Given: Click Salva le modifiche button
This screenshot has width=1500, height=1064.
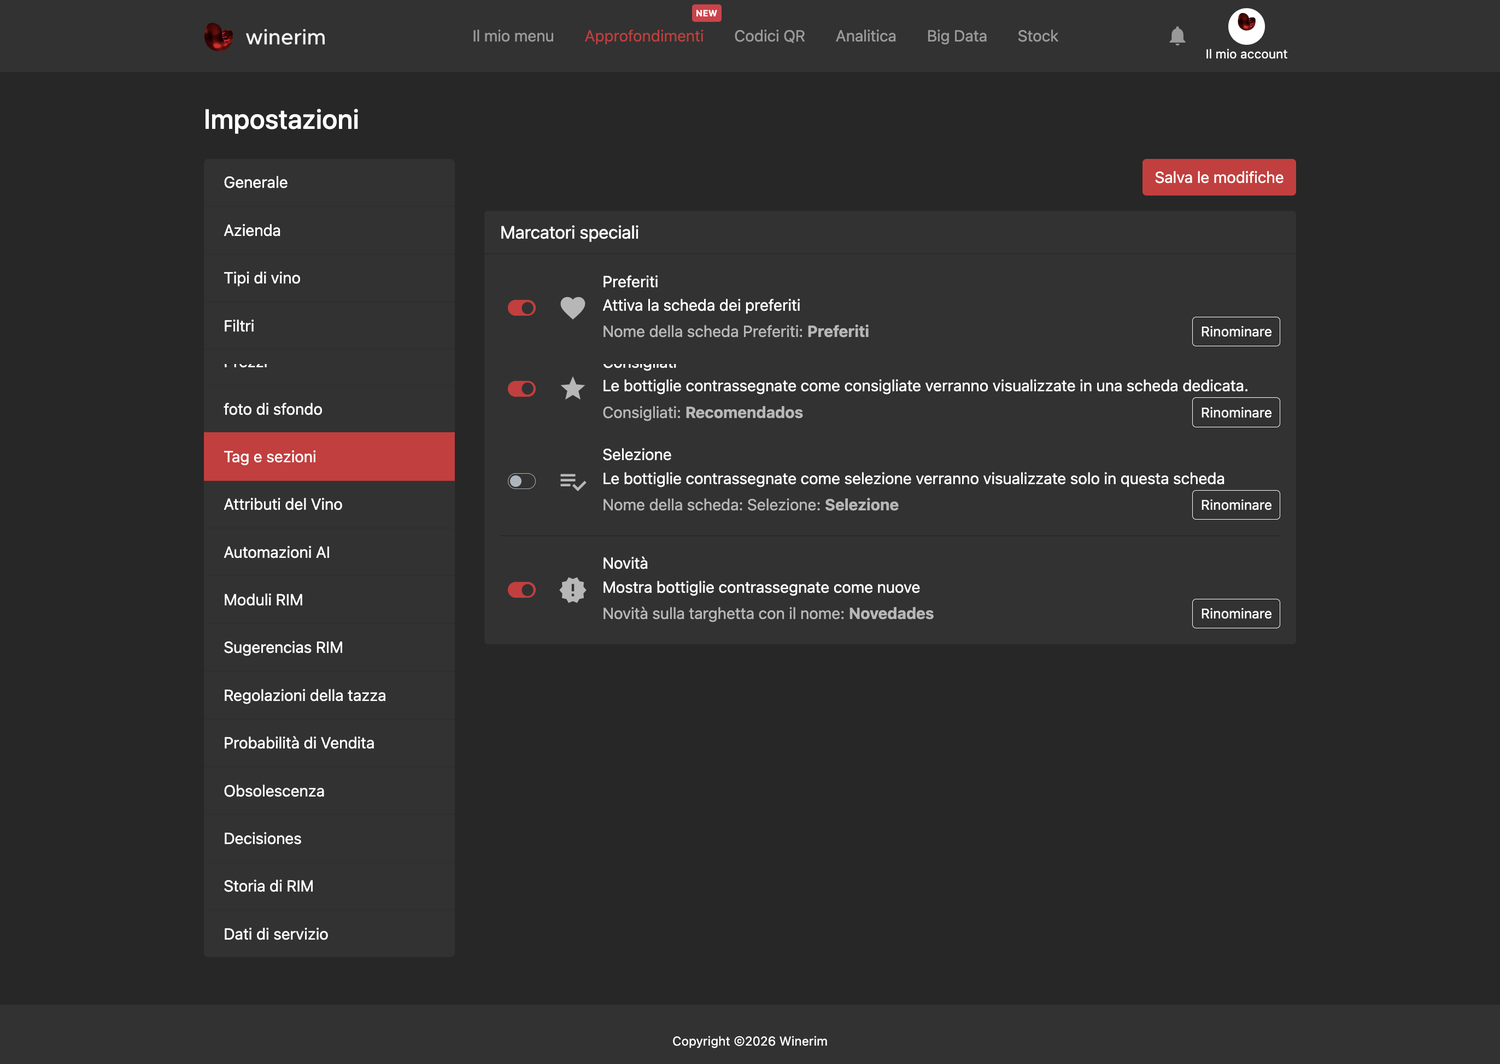Looking at the screenshot, I should pyautogui.click(x=1219, y=177).
